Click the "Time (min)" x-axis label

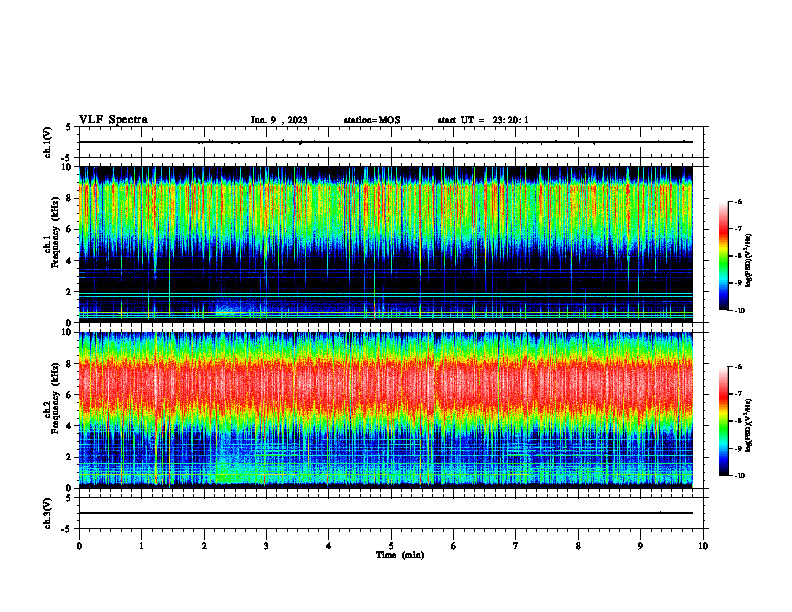click(x=400, y=555)
